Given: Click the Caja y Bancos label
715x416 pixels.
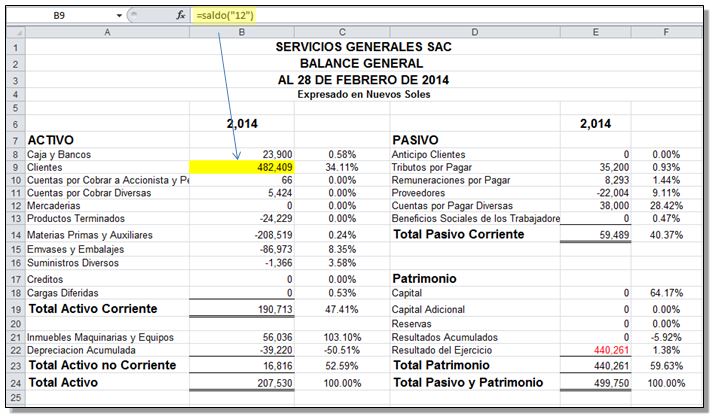Looking at the screenshot, I should click(x=59, y=155).
